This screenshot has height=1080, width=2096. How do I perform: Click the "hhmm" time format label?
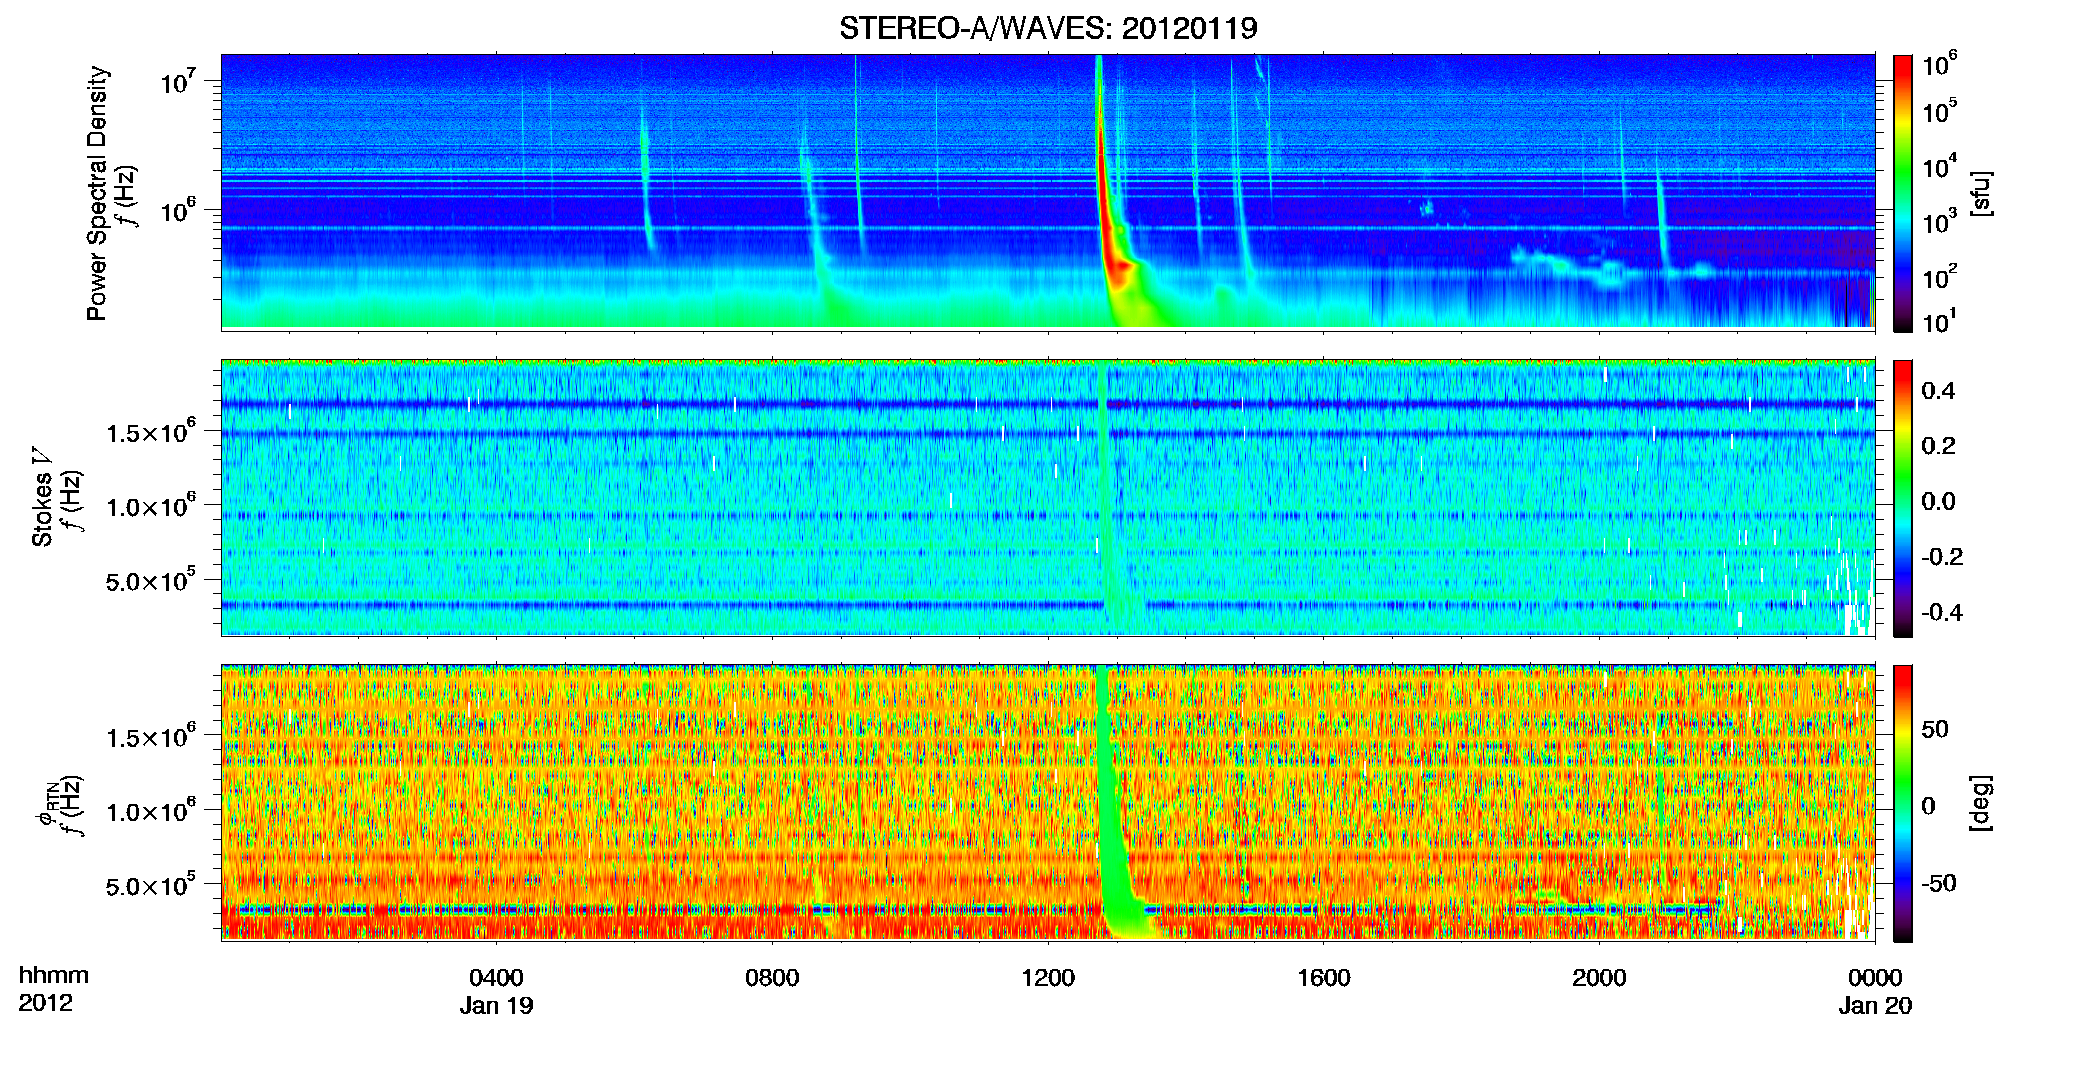coord(53,975)
